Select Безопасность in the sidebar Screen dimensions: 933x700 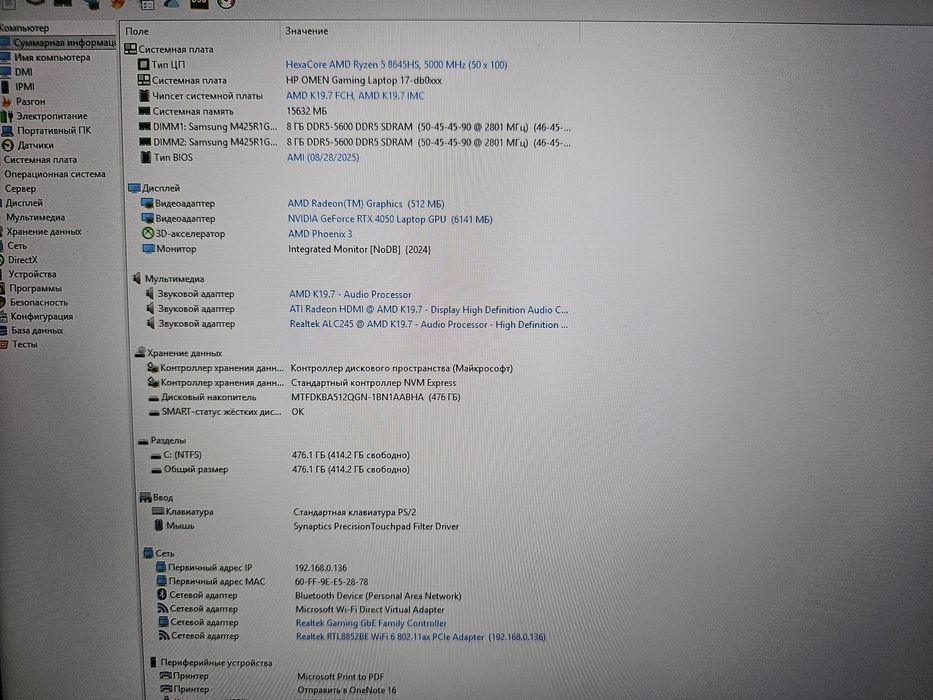click(39, 302)
